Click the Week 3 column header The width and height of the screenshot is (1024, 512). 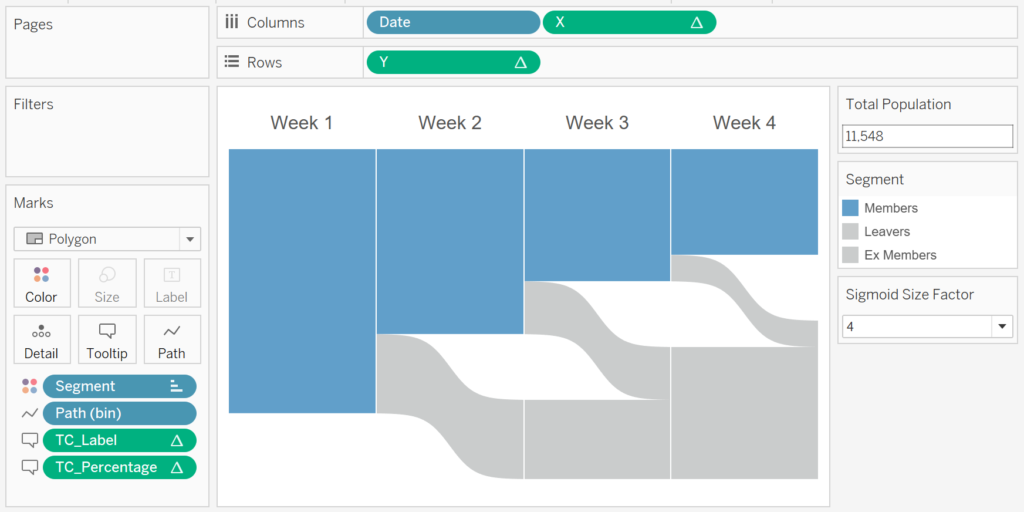(x=597, y=123)
